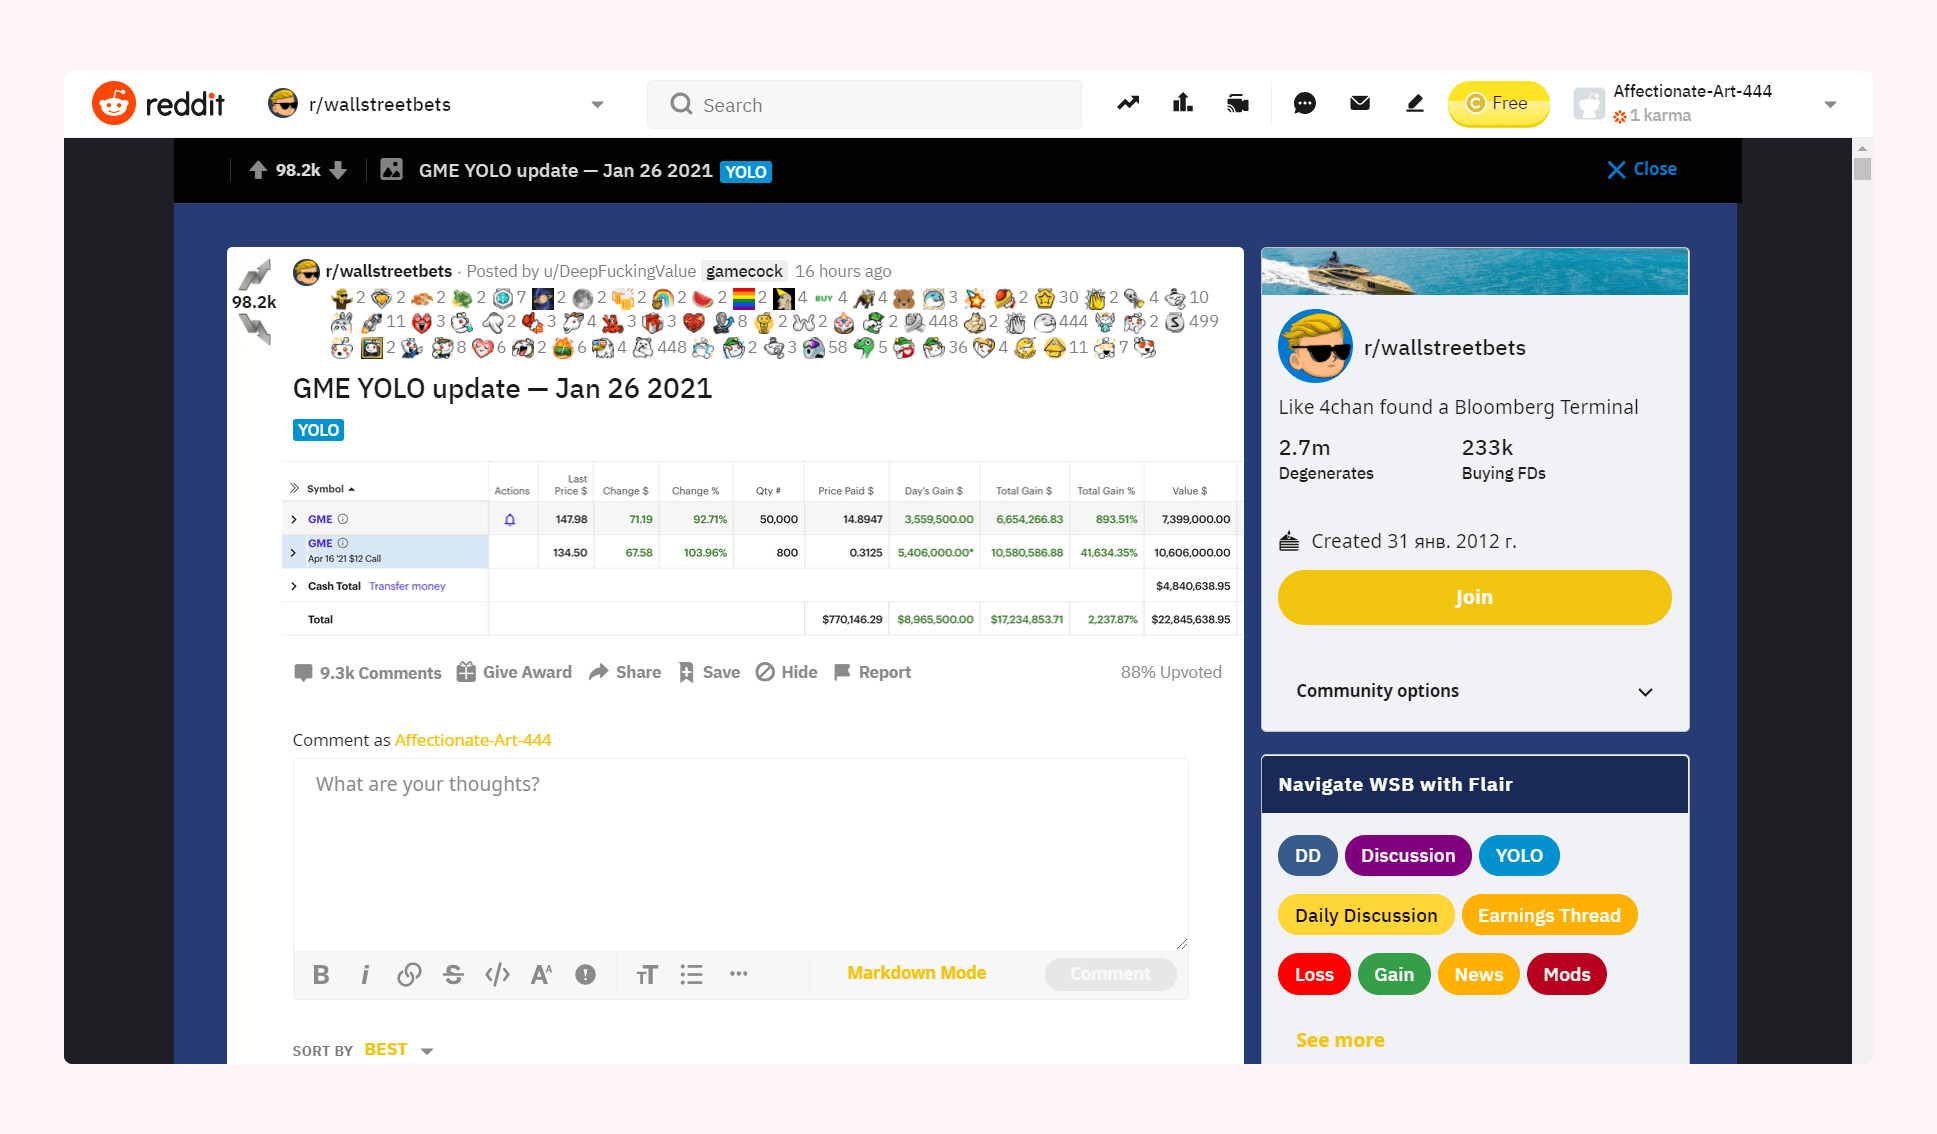Viewport: 1937px width, 1134px height.
Task: Click the red Loss flair pill
Action: tap(1314, 974)
